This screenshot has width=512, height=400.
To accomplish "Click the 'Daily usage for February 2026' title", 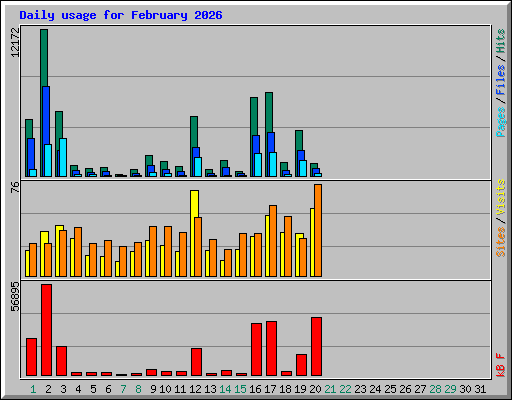I will point(121,15).
